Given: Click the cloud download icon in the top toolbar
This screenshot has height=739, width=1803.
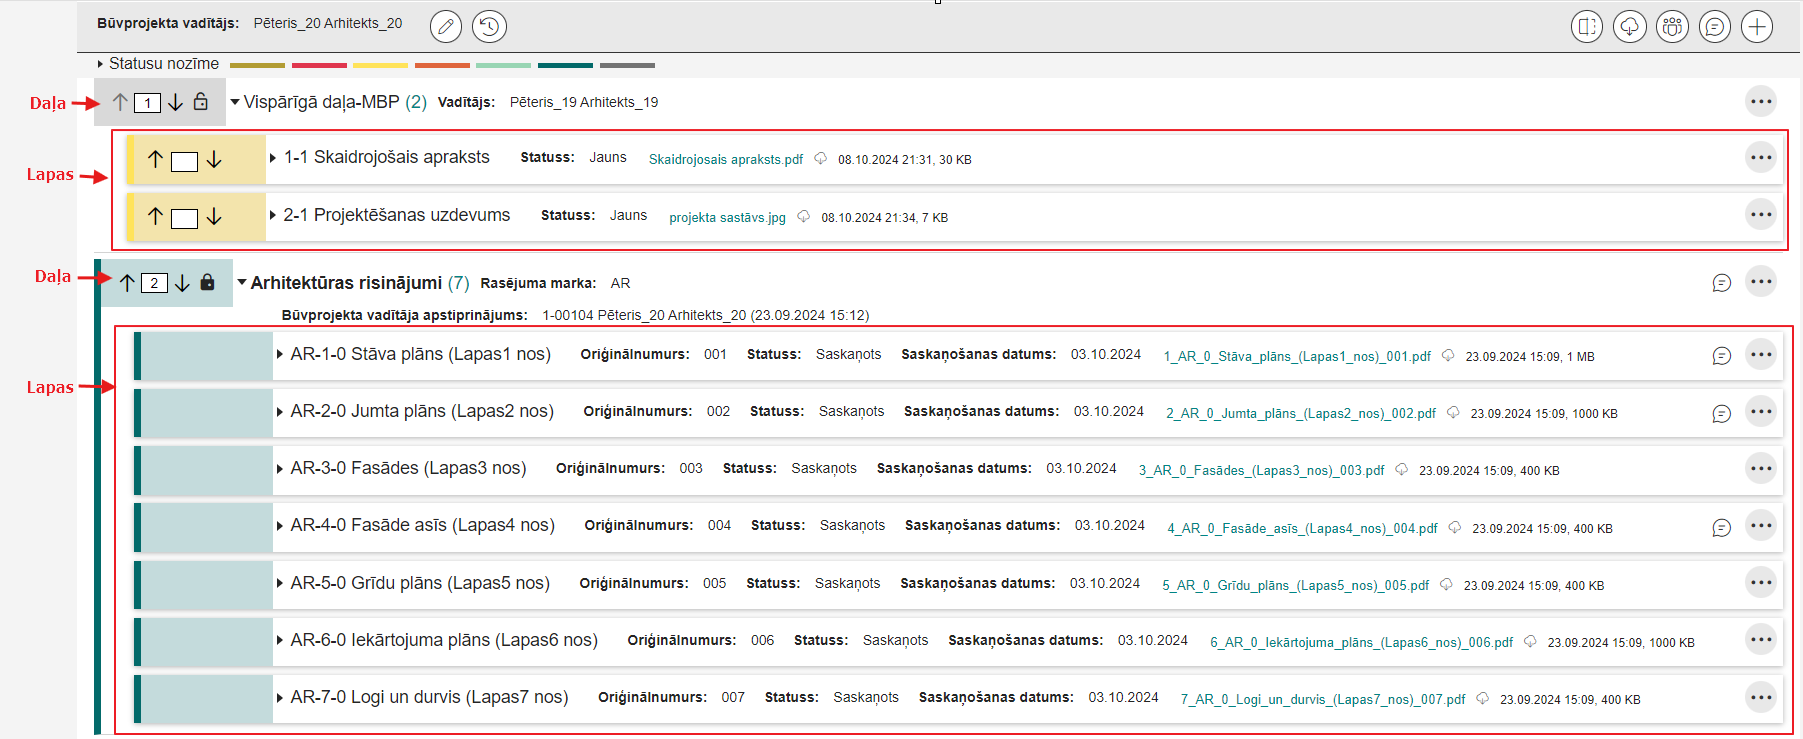Looking at the screenshot, I should (x=1630, y=26).
